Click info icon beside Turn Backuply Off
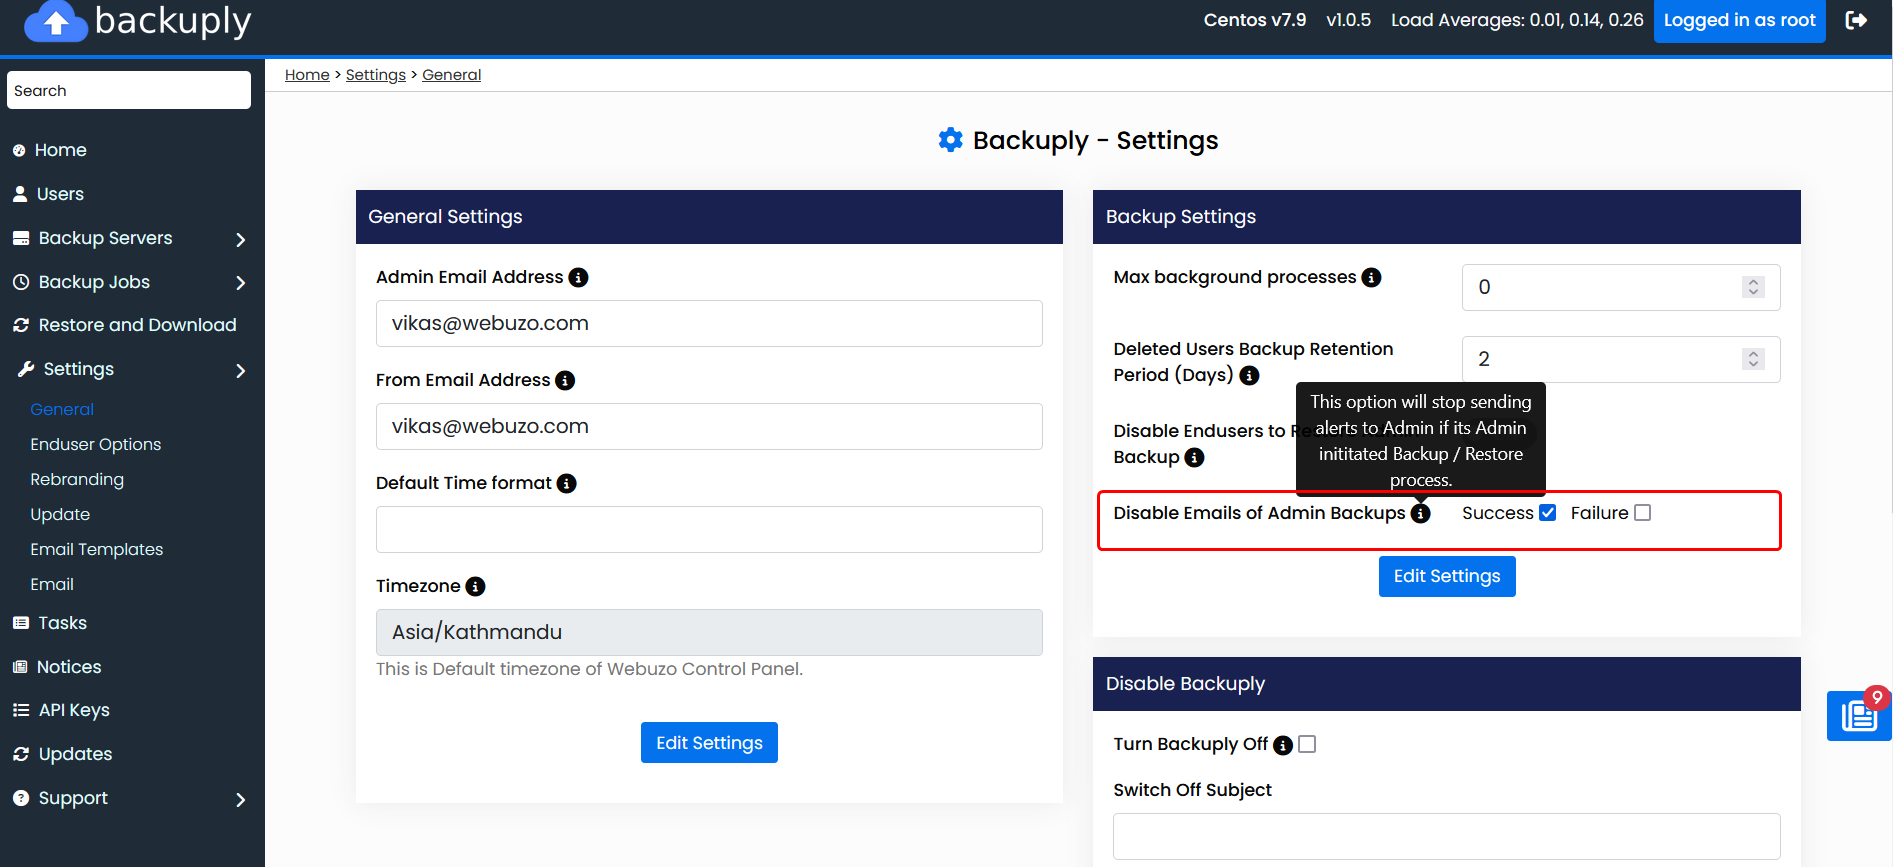The height and width of the screenshot is (867, 1893). 1283,745
